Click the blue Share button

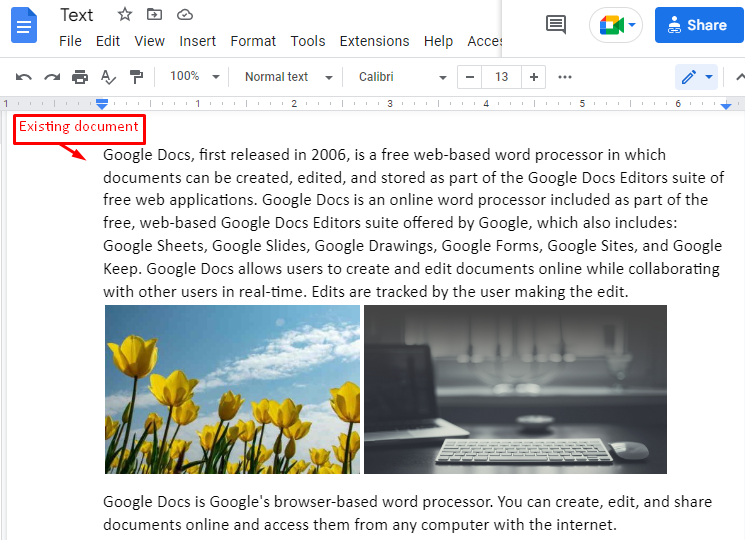click(699, 25)
